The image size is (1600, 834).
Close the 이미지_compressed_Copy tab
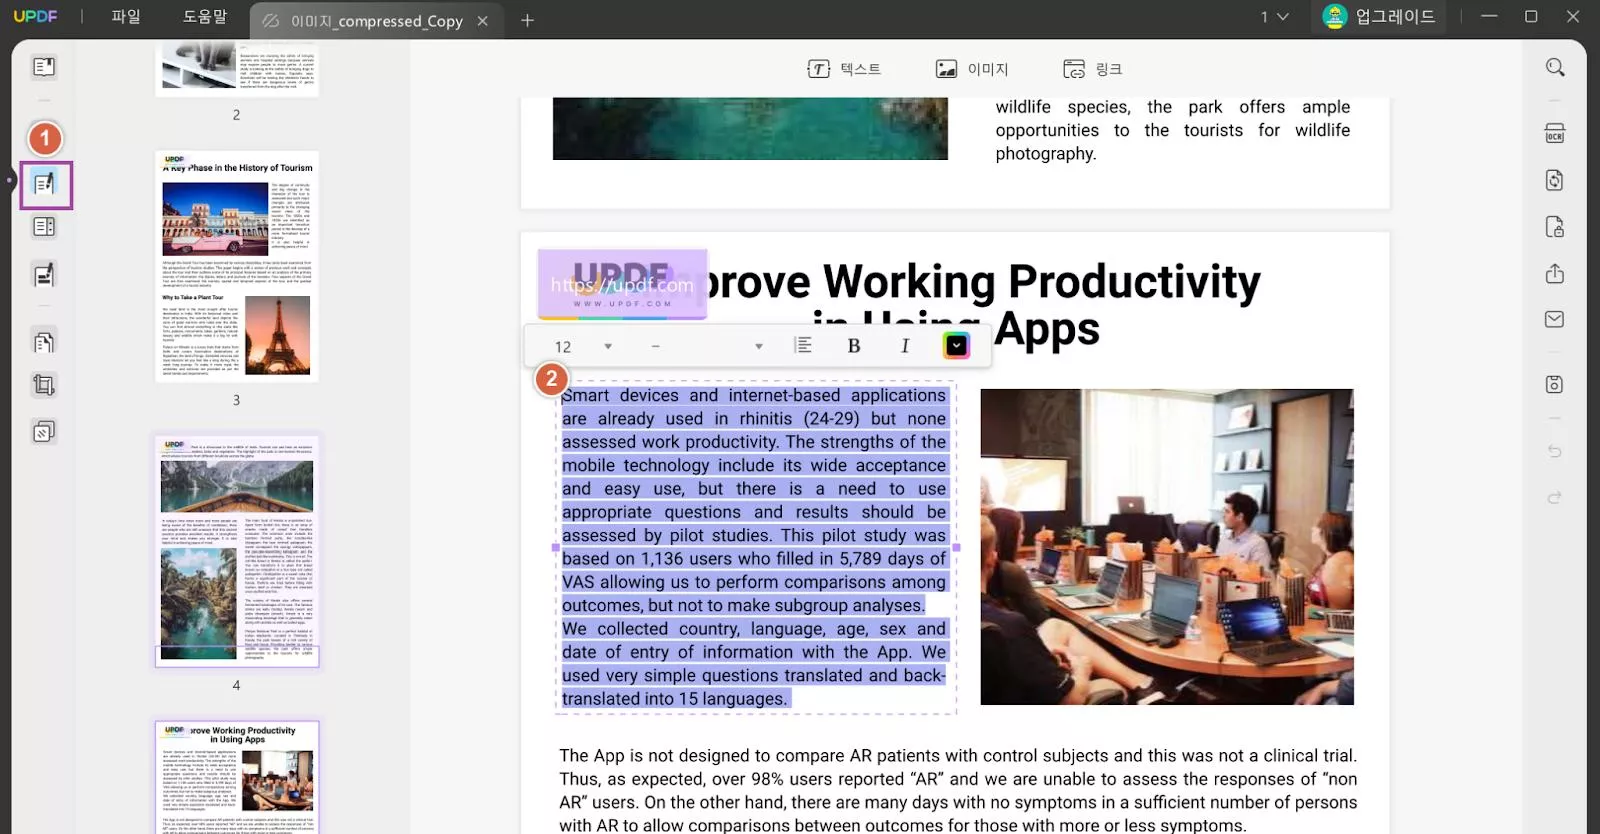(483, 20)
